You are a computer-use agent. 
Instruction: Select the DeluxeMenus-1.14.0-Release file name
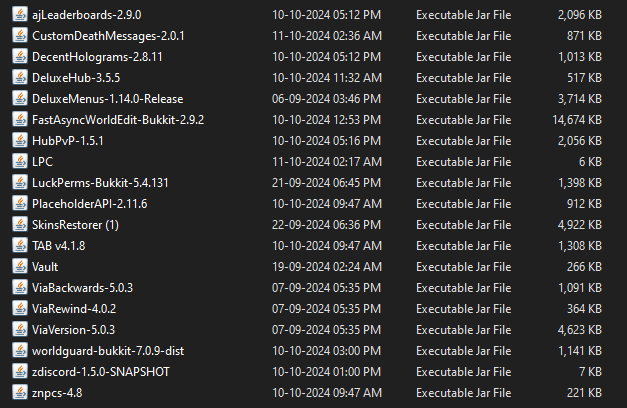point(94,99)
